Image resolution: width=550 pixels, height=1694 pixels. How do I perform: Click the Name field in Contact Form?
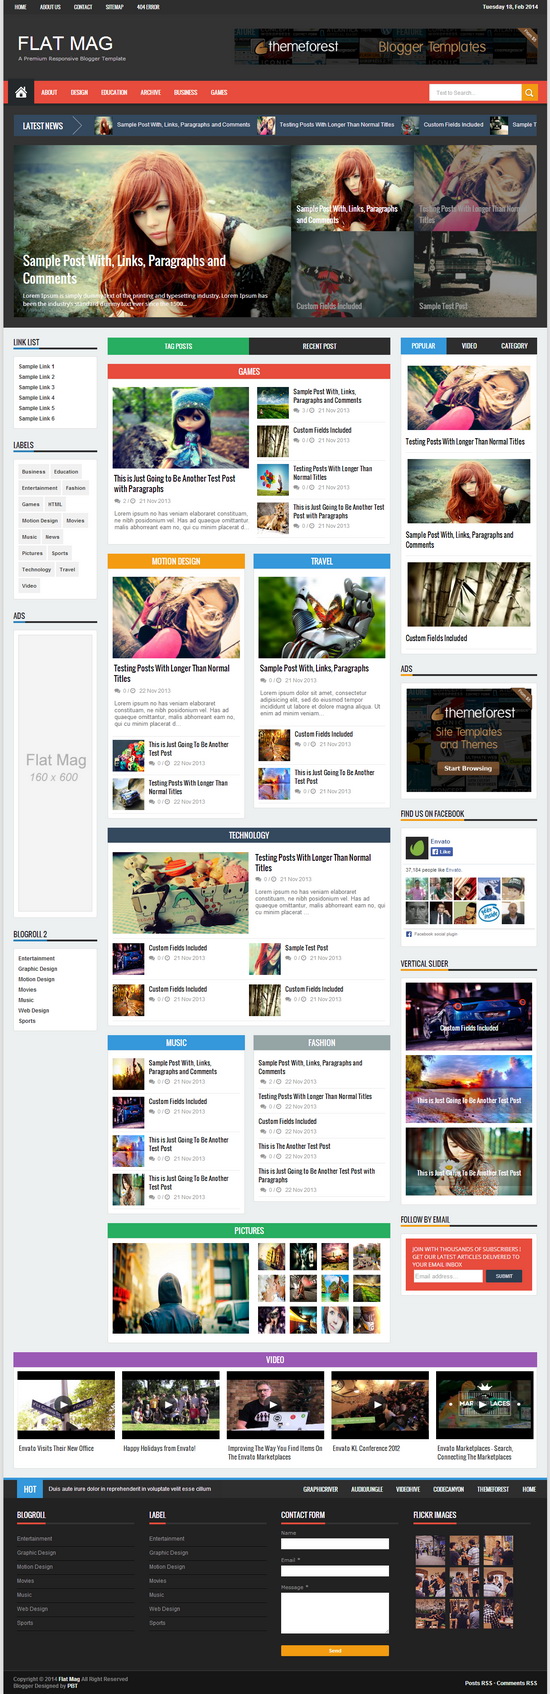(x=335, y=1544)
